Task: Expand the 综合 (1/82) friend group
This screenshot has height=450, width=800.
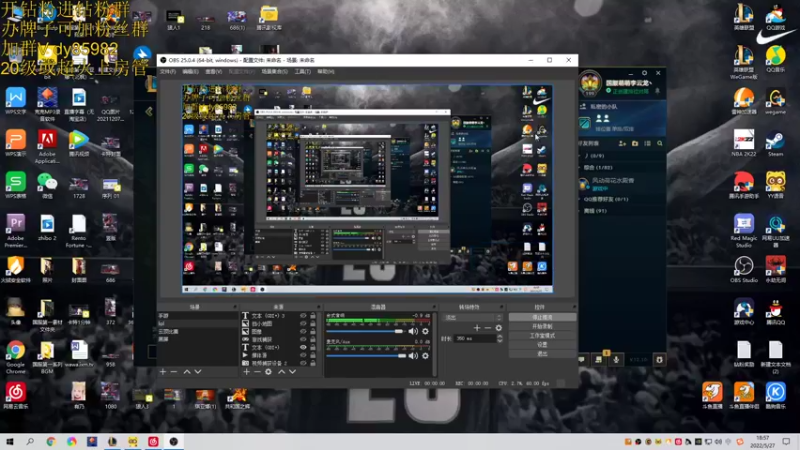Action: click(597, 167)
